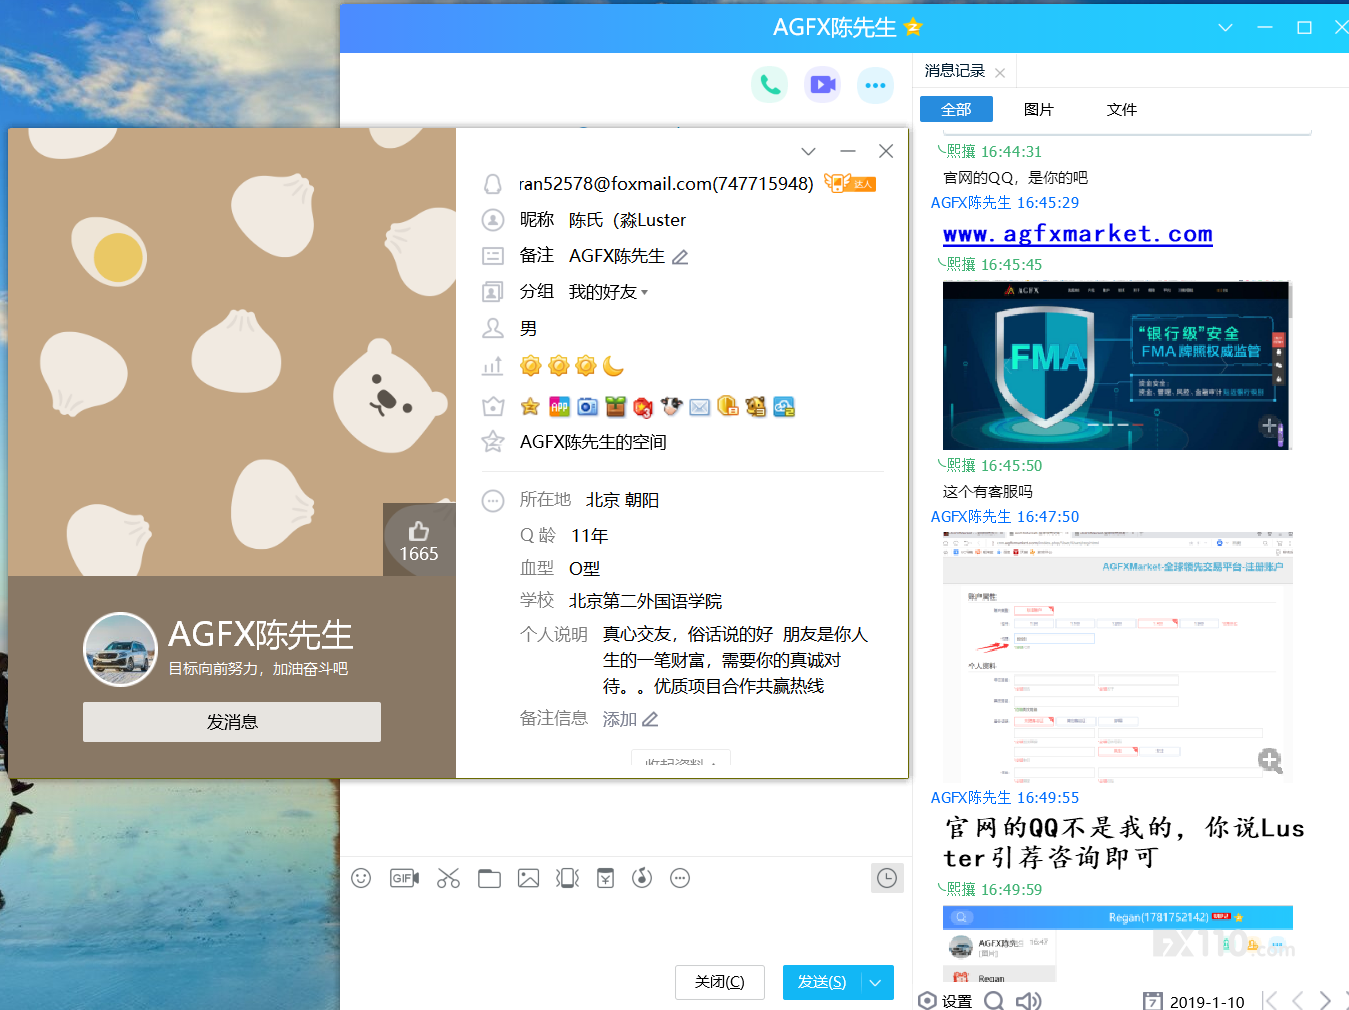The height and width of the screenshot is (1010, 1349).
Task: Click the picture icon to send an image
Action: (528, 878)
